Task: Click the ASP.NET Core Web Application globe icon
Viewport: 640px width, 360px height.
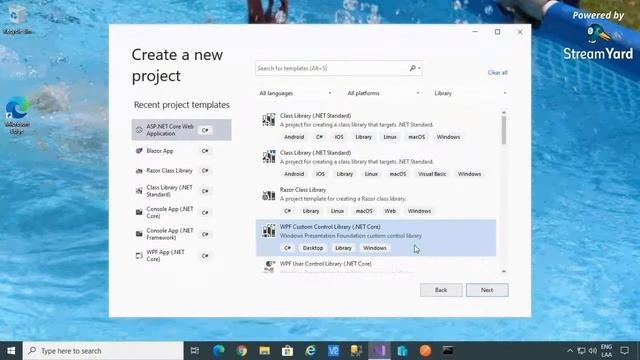Action: pyautogui.click(x=139, y=130)
